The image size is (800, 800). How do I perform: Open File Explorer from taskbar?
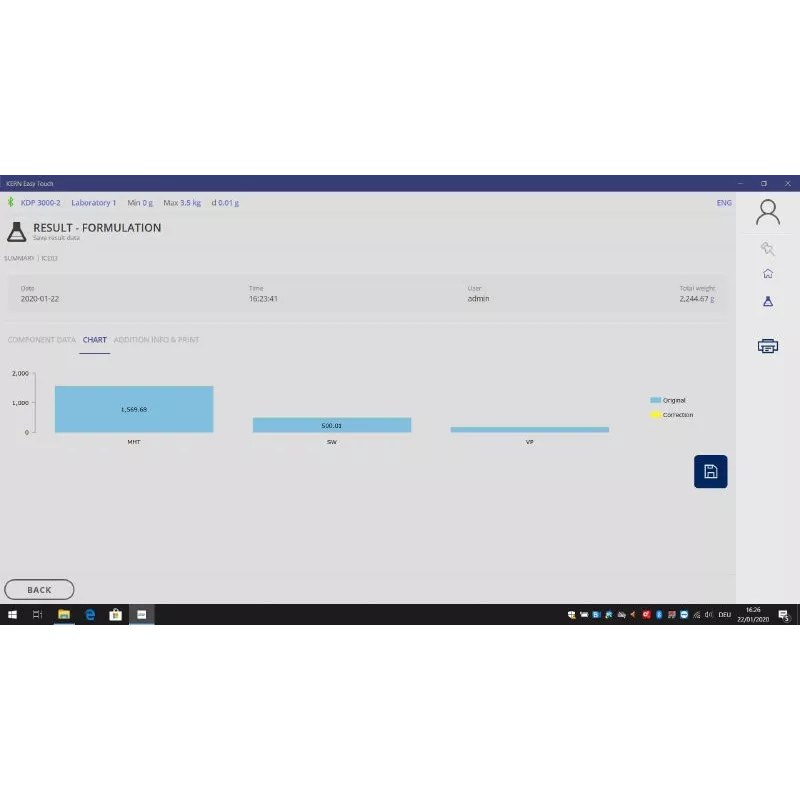63,615
